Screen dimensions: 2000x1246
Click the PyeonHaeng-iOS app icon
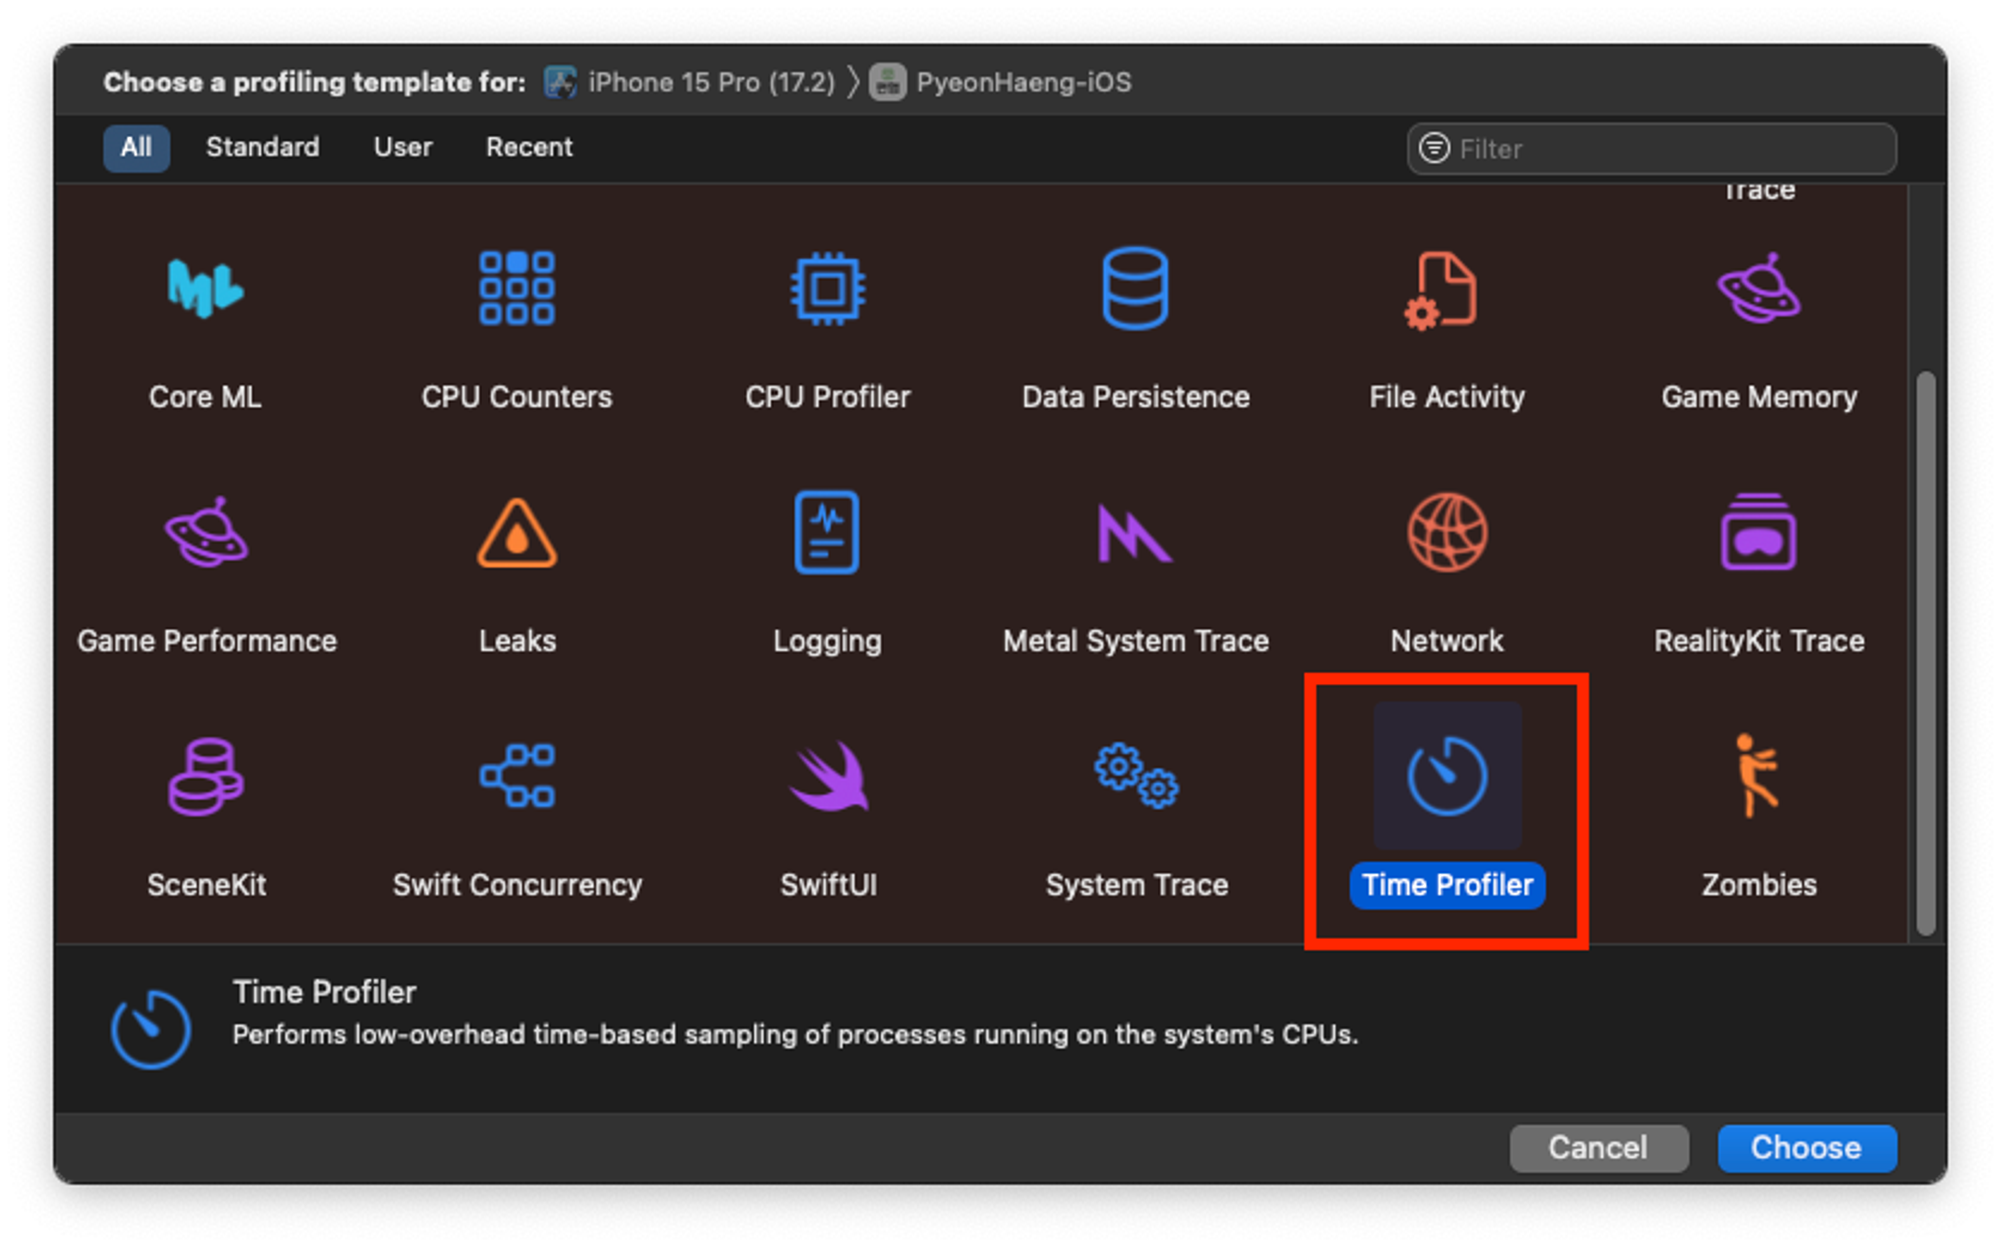pyautogui.click(x=887, y=82)
